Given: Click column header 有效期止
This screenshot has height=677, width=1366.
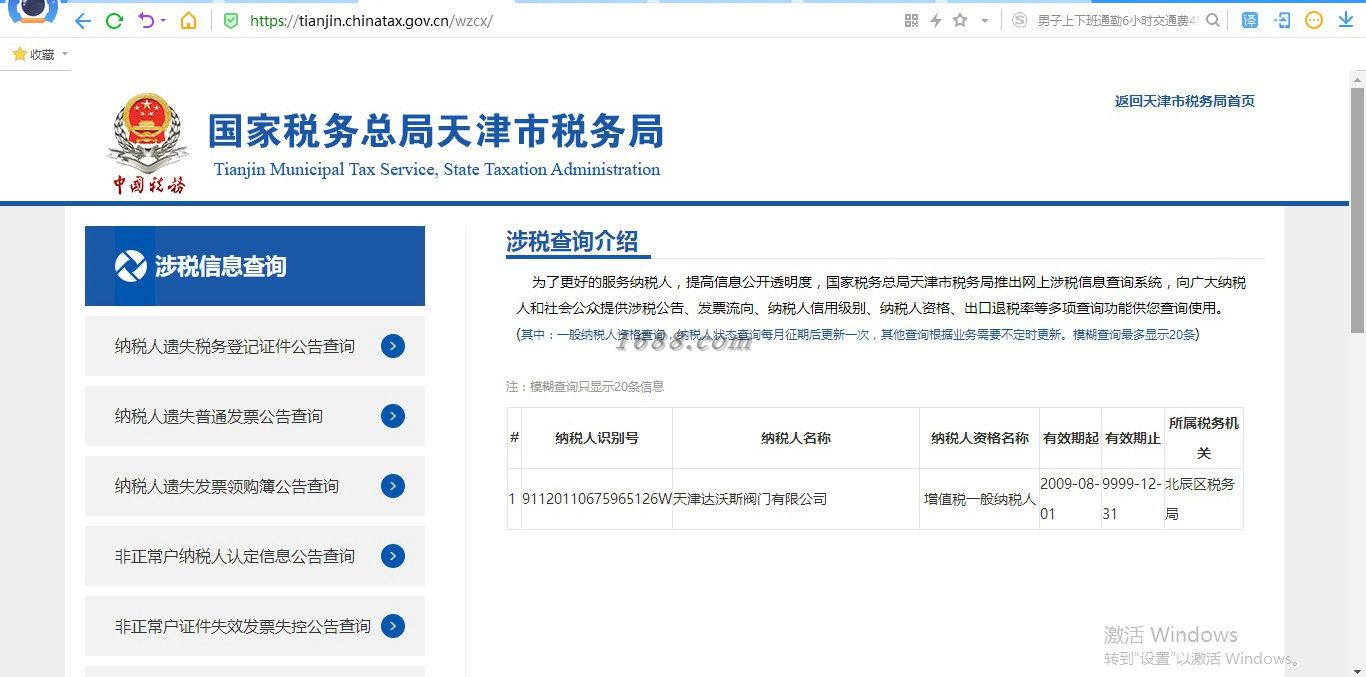Looking at the screenshot, I should coord(1133,438).
